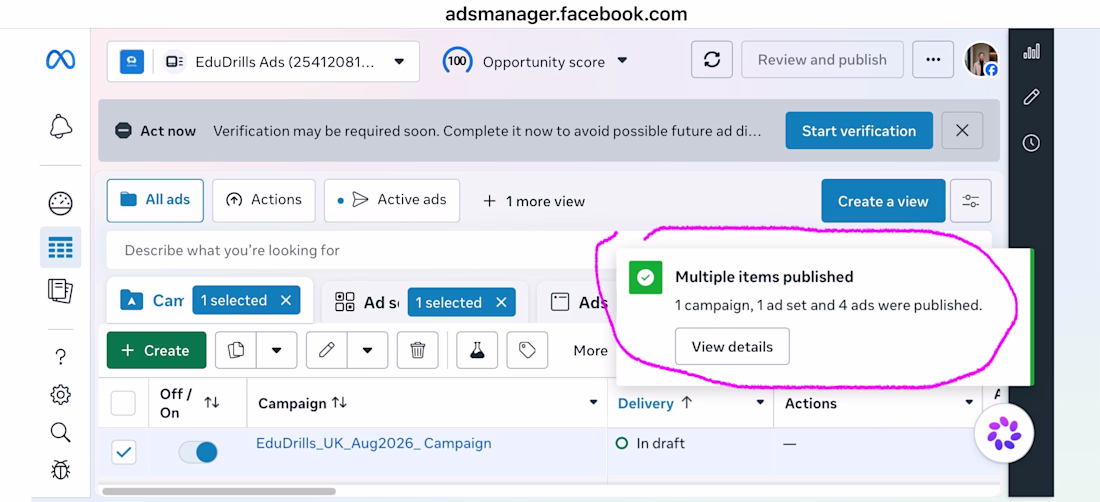The image size is (1100, 502).
Task: Click the refresh icon button
Action: click(x=711, y=60)
